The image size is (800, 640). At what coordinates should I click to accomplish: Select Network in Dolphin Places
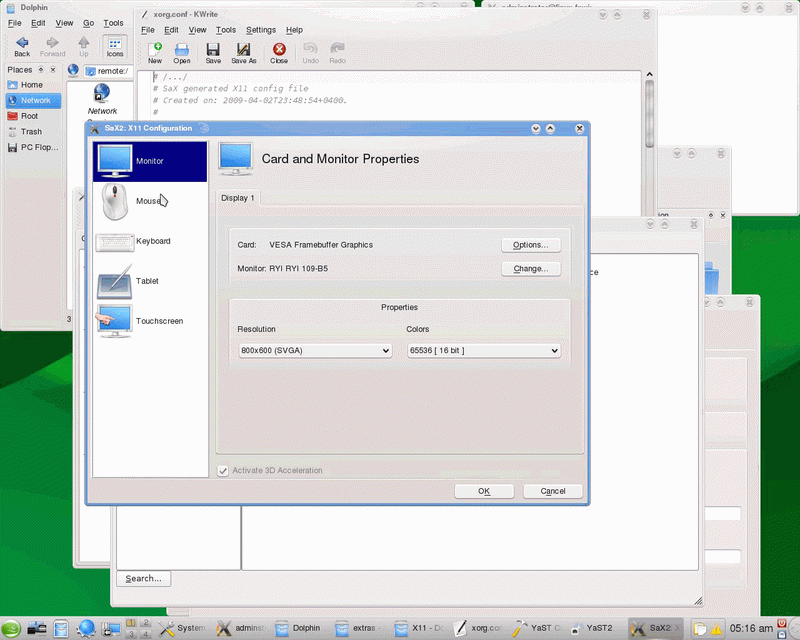(33, 101)
